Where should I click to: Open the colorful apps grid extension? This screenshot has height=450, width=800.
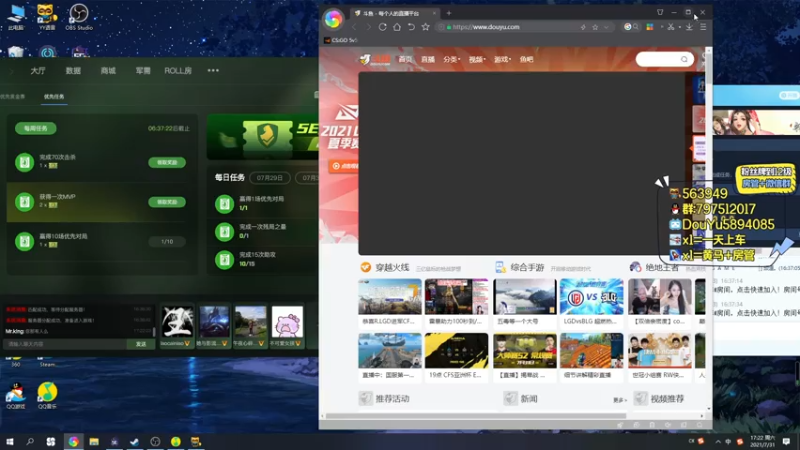pos(649,27)
